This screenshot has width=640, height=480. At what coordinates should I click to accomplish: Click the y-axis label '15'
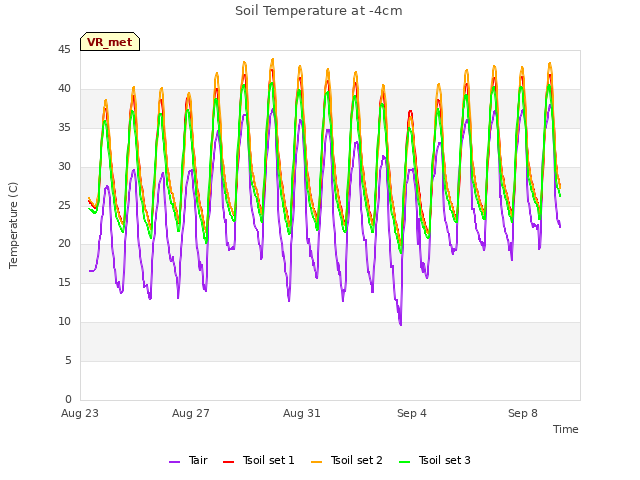tap(64, 282)
